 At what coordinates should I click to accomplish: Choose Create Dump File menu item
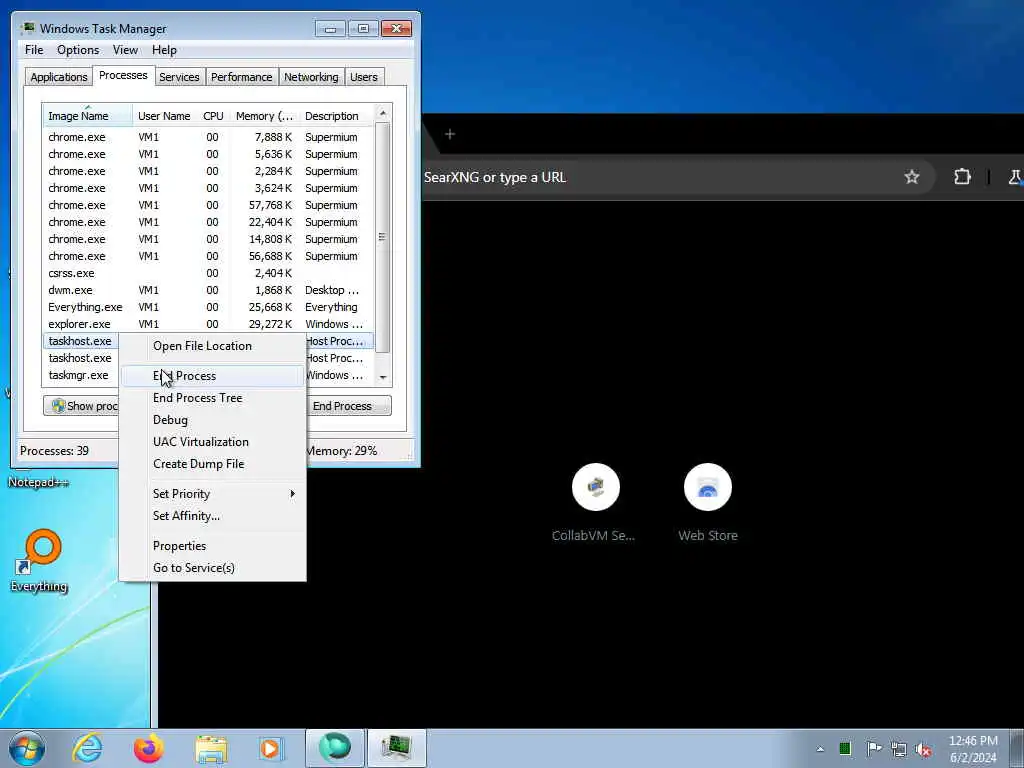212,464
